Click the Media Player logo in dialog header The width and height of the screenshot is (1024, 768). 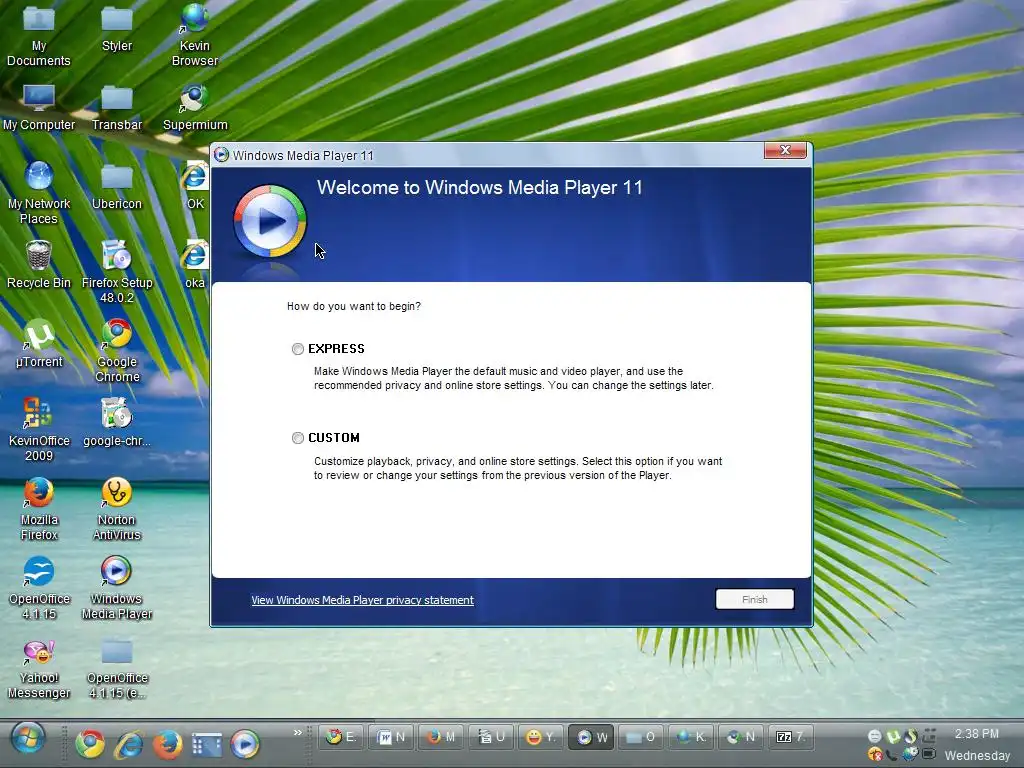coord(270,221)
